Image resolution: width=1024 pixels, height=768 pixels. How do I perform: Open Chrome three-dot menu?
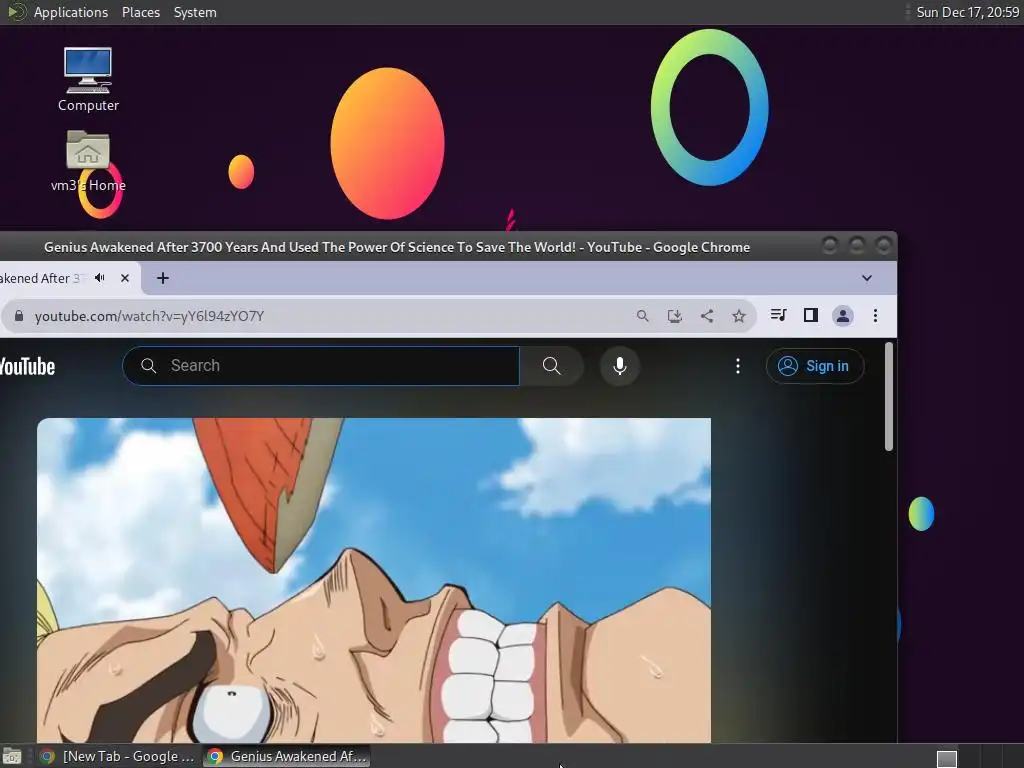click(x=875, y=316)
